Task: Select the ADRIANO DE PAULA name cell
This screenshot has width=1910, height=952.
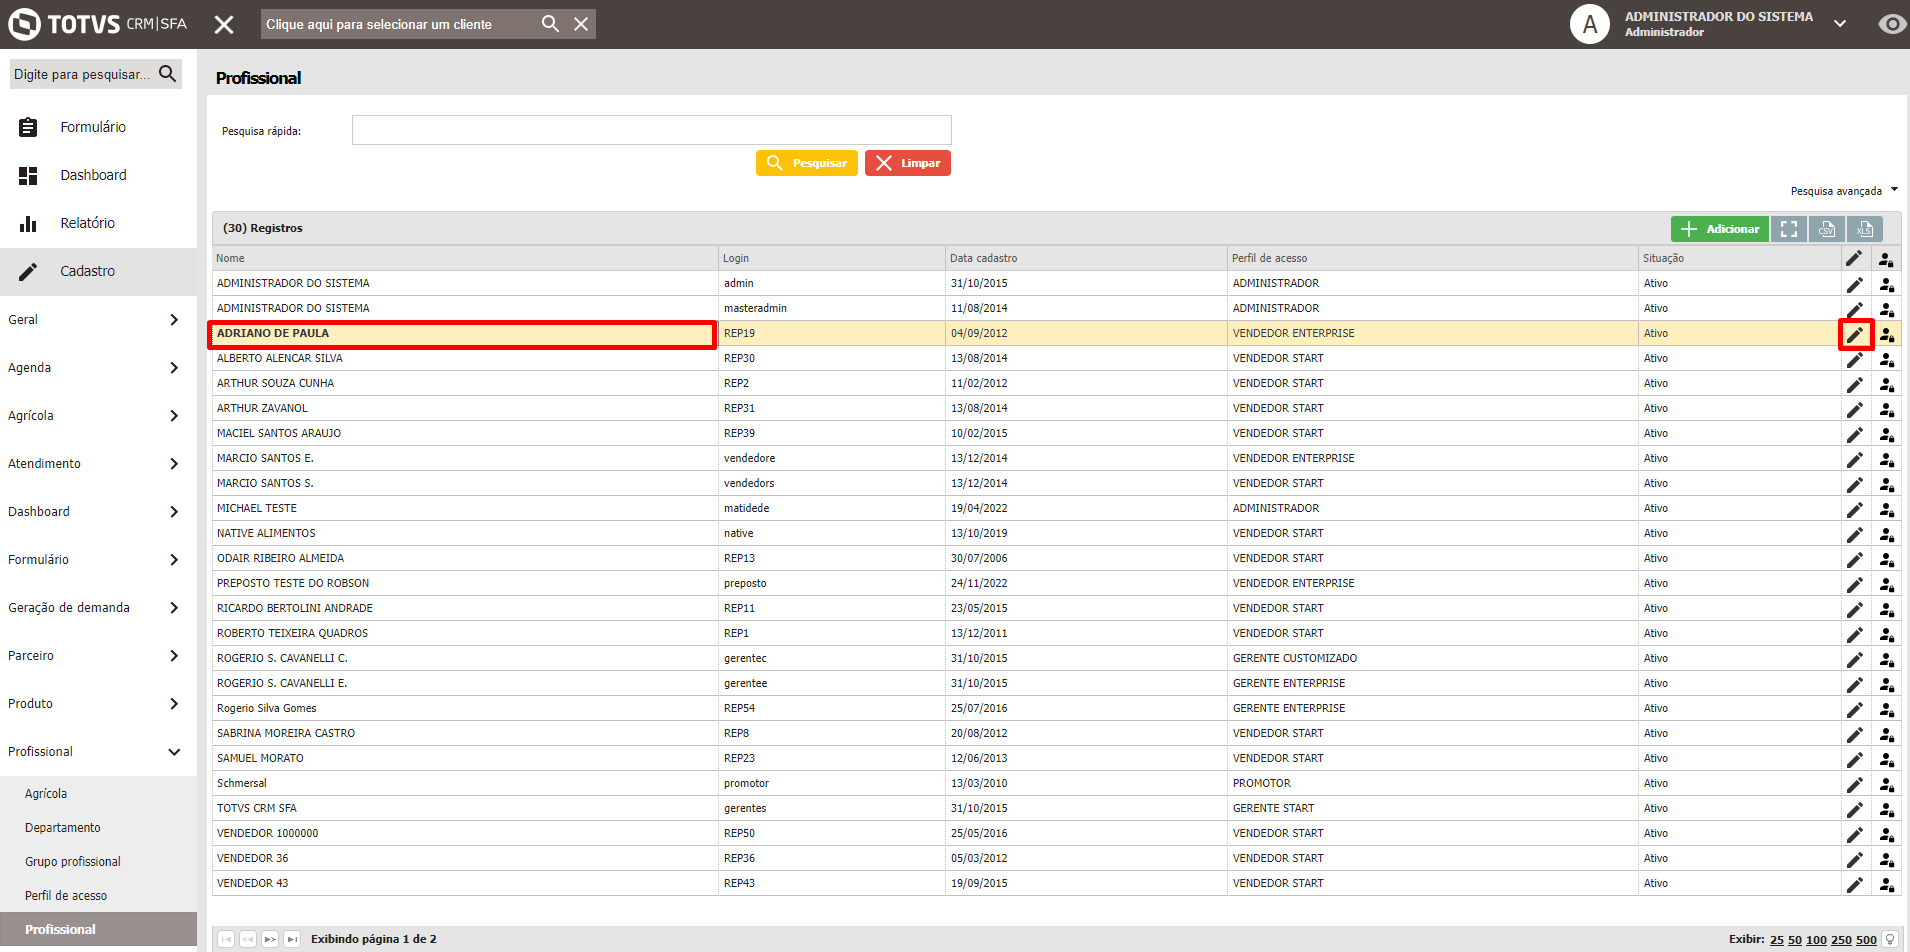Action: tap(462, 334)
